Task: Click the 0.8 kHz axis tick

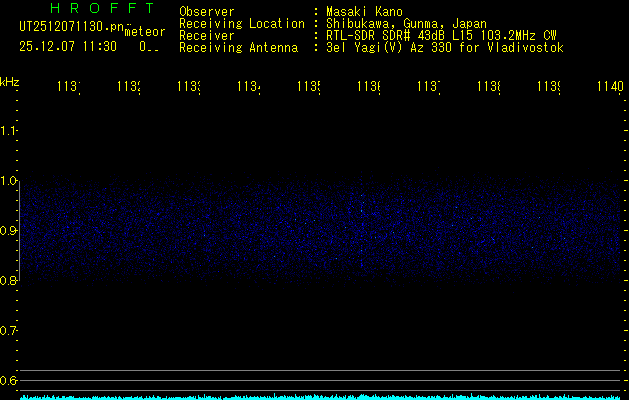Action: 9,280
